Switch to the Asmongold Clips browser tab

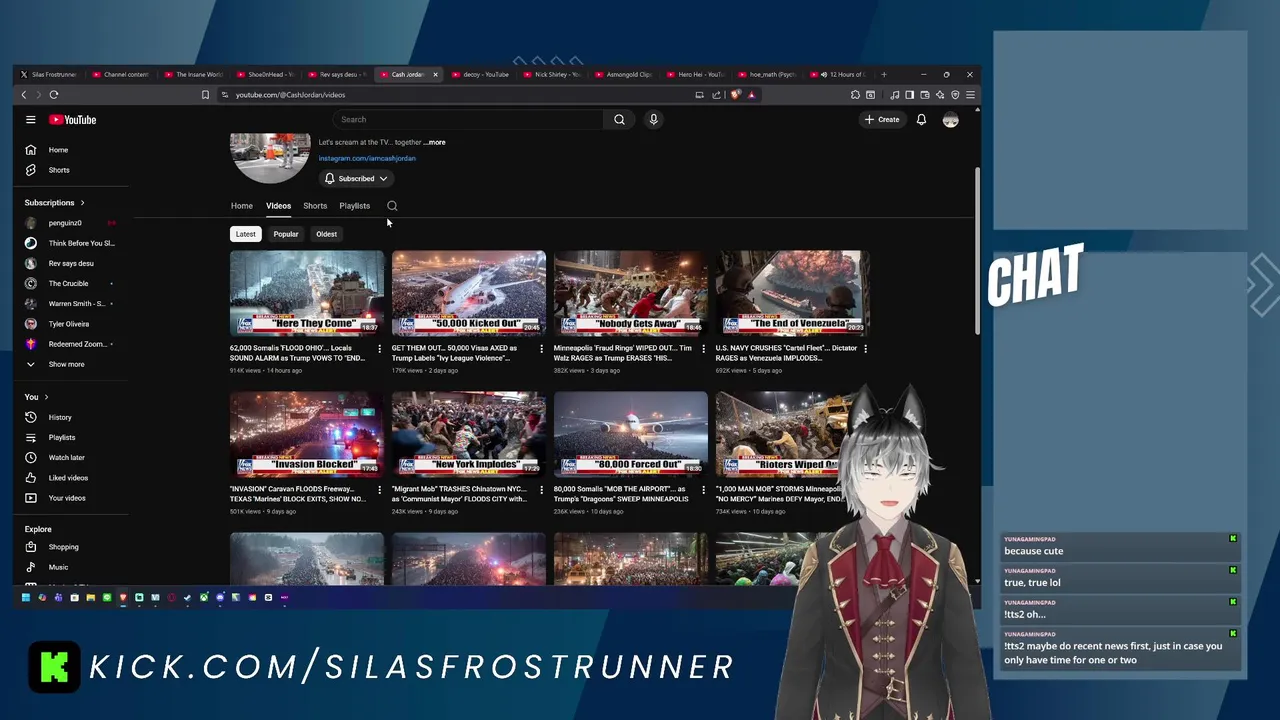tap(624, 74)
